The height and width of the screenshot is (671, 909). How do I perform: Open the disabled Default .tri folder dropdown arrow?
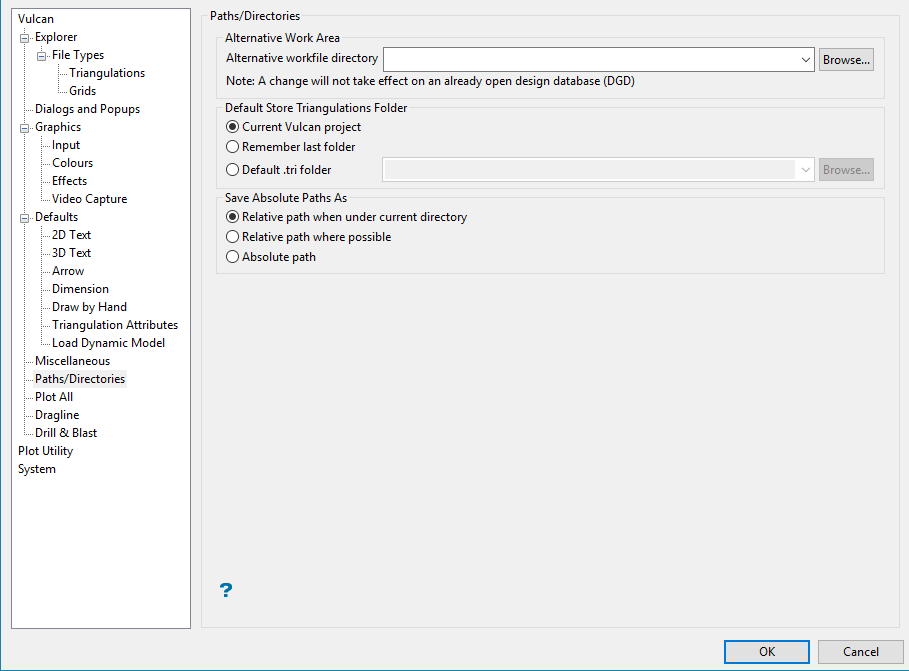(805, 170)
